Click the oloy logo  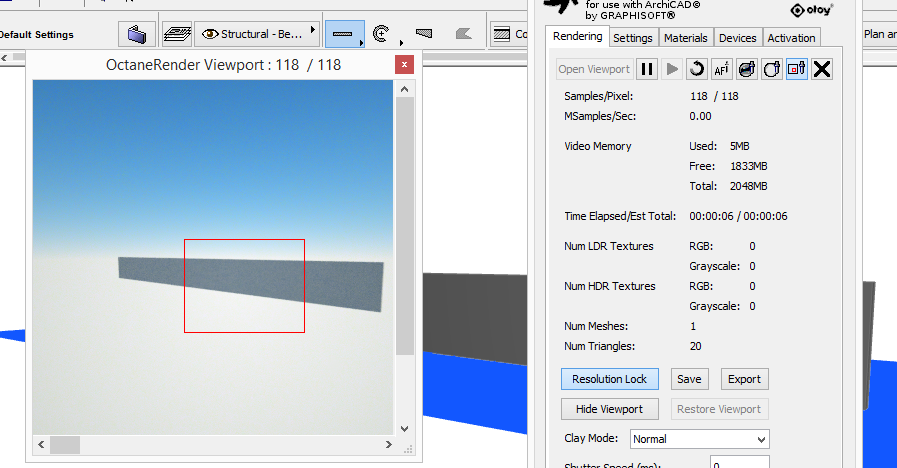pos(812,10)
